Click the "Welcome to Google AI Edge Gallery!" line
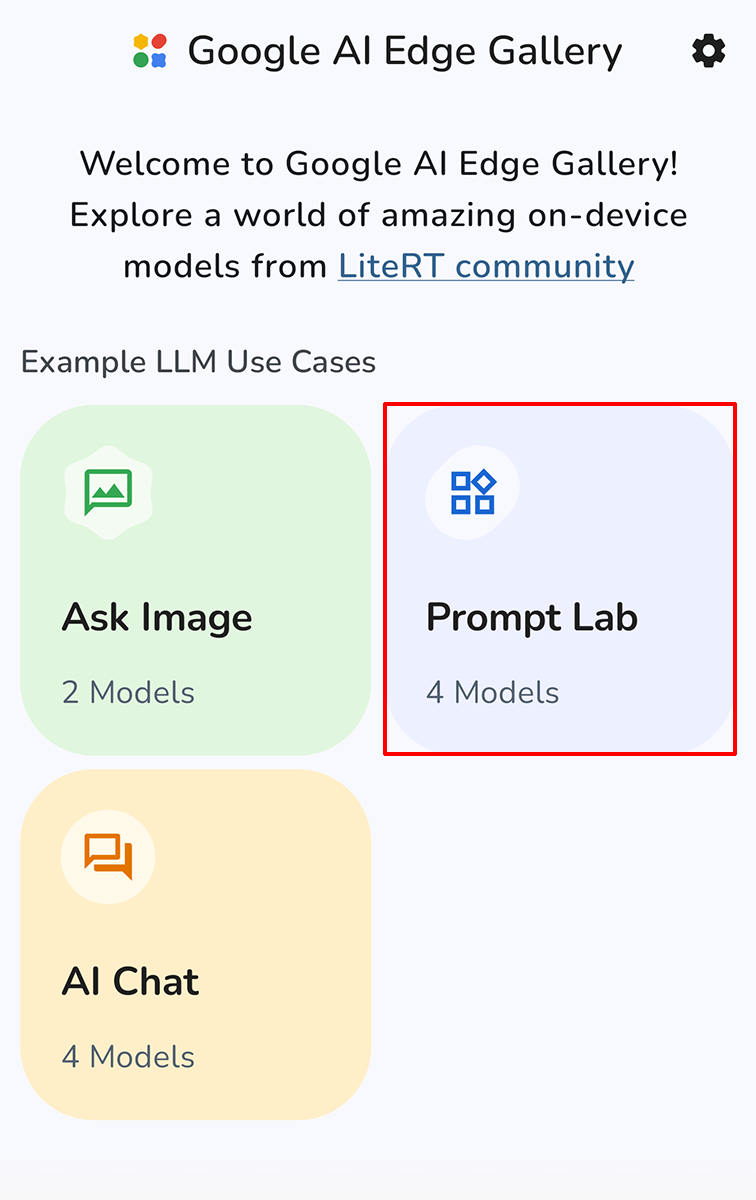The height and width of the screenshot is (1200, 756). 379,163
